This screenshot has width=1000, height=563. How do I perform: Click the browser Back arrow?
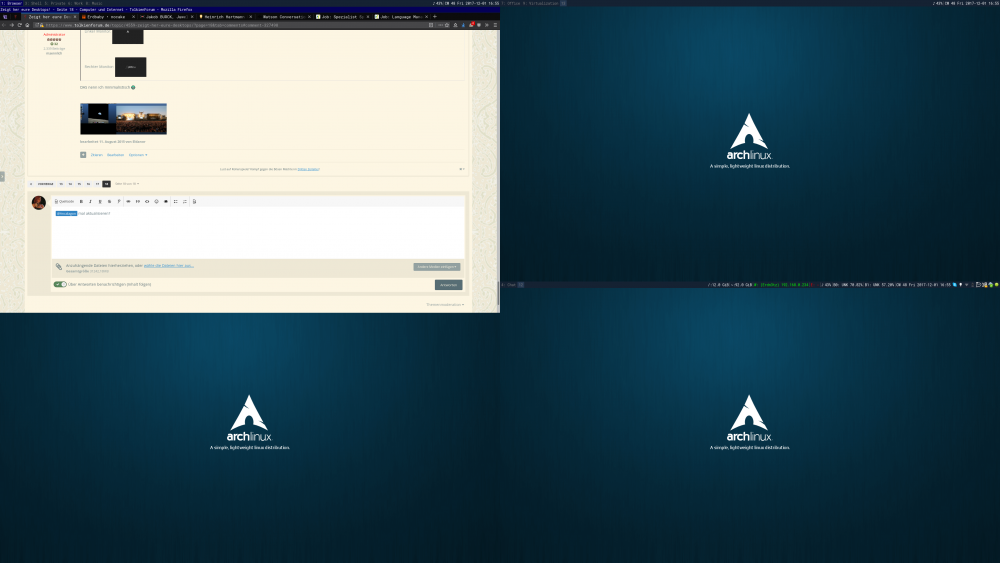pos(4,25)
